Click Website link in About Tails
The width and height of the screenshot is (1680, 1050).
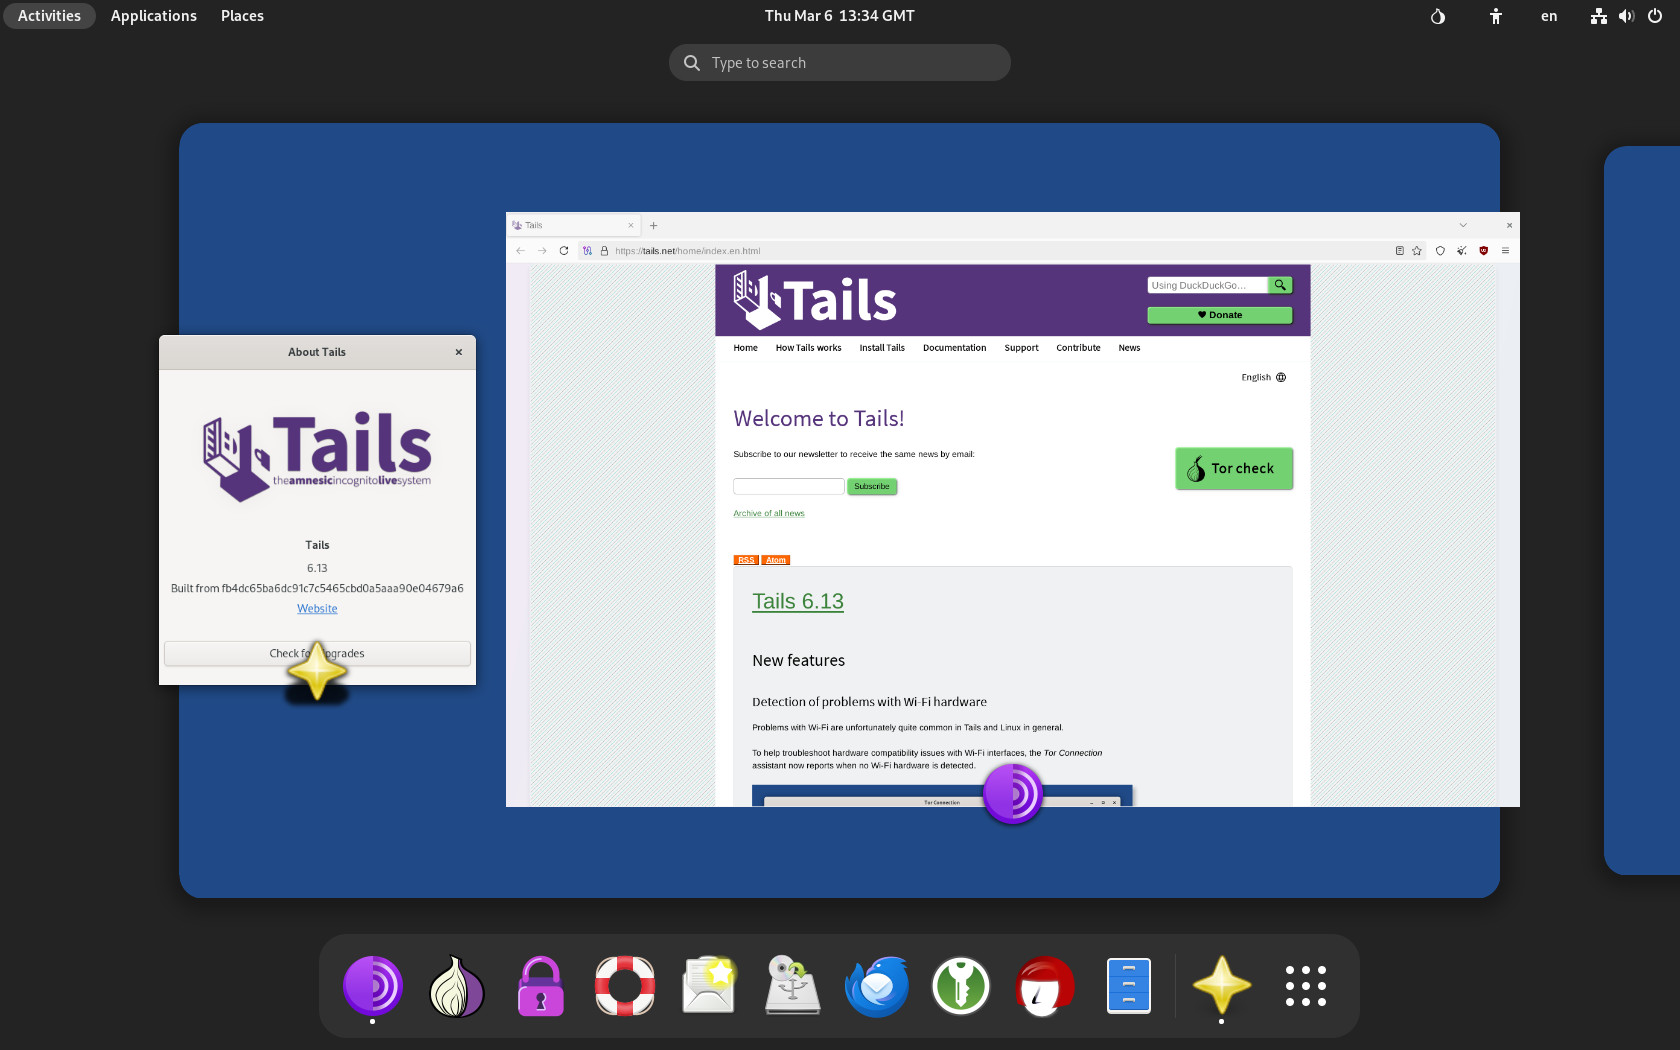317,609
